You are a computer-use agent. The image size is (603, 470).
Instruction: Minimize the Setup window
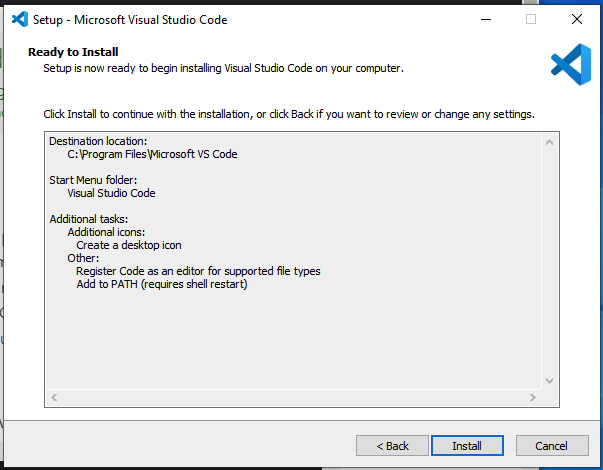[x=485, y=19]
